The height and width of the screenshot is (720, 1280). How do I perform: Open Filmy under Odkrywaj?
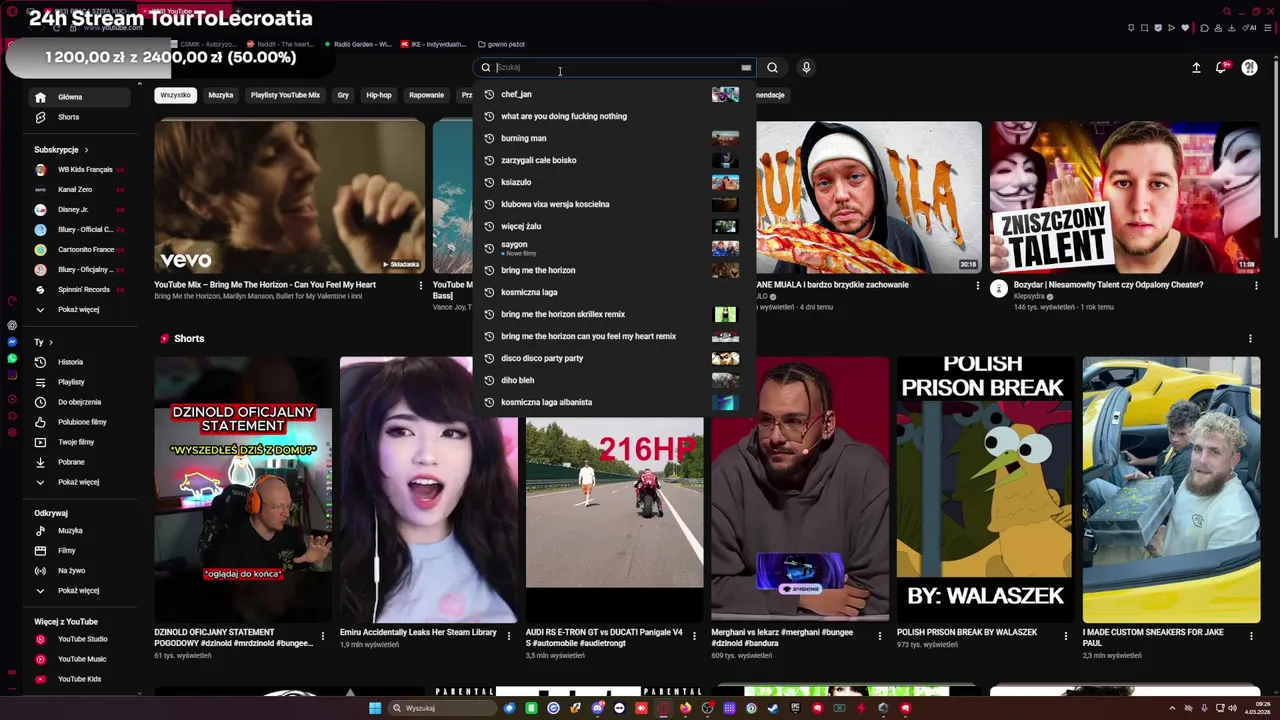pyautogui.click(x=79, y=551)
